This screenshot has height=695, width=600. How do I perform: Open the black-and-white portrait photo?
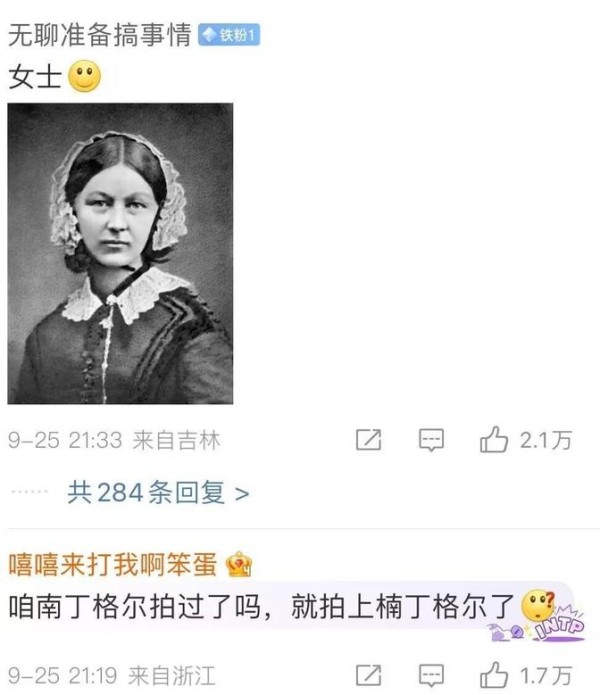120,254
